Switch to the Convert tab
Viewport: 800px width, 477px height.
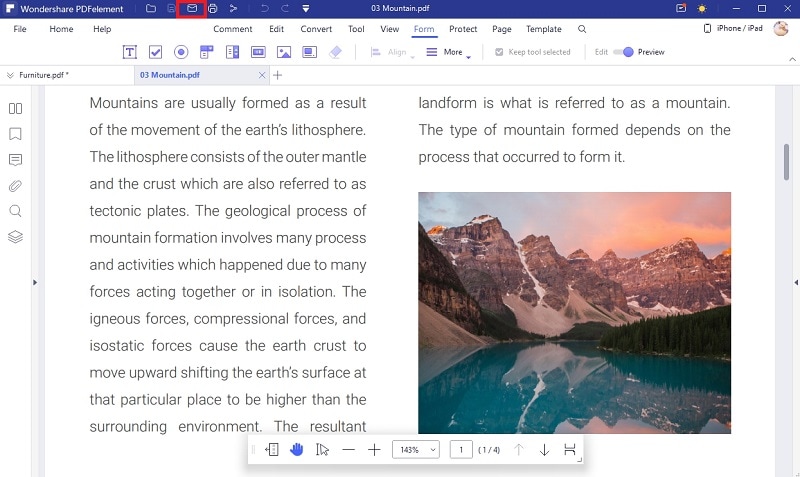tap(316, 29)
